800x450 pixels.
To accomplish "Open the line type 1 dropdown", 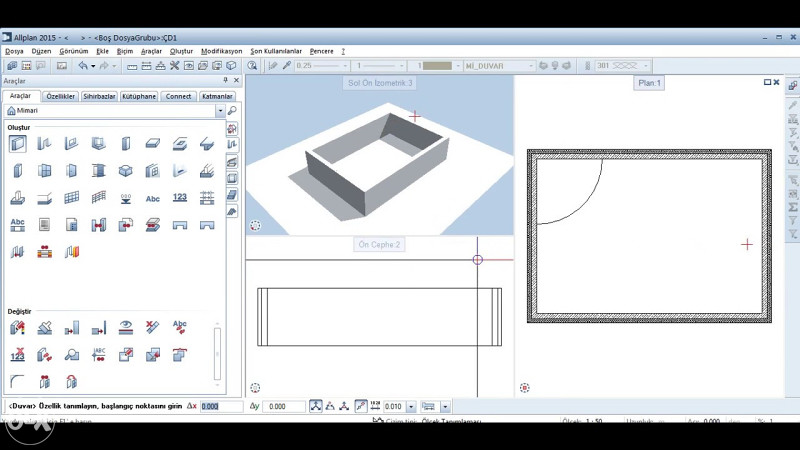I will 402,66.
